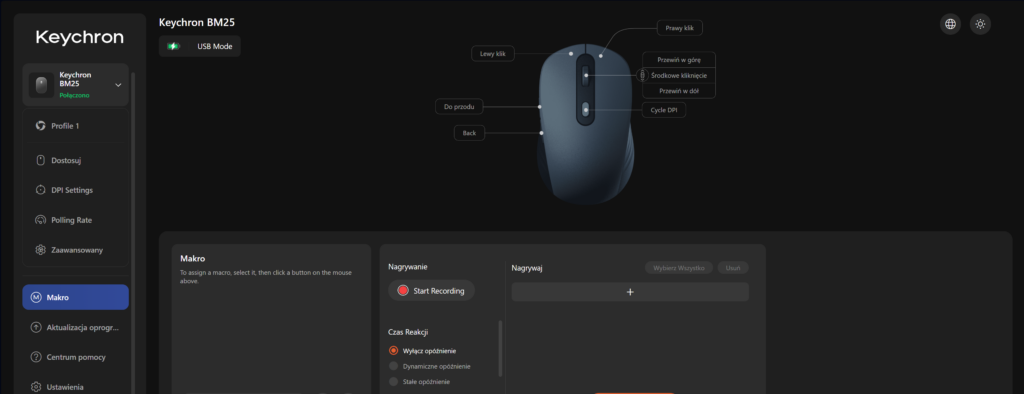
Task: Select the Przewiń w dół label
Action: click(679, 91)
